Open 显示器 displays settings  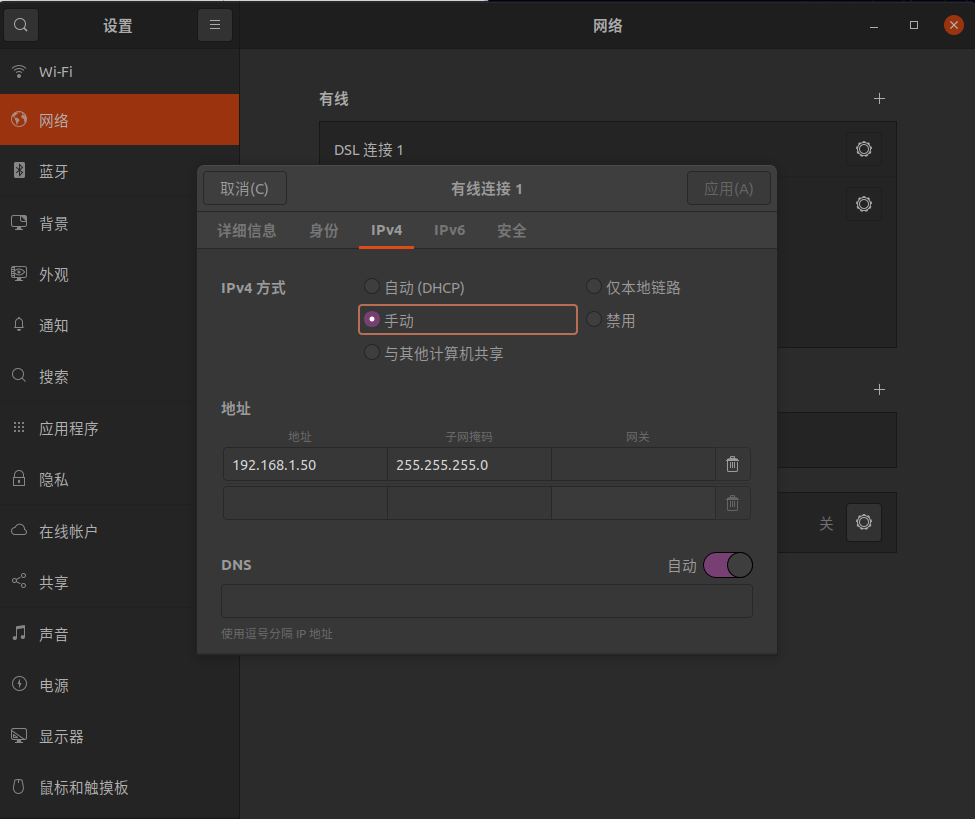tap(119, 736)
